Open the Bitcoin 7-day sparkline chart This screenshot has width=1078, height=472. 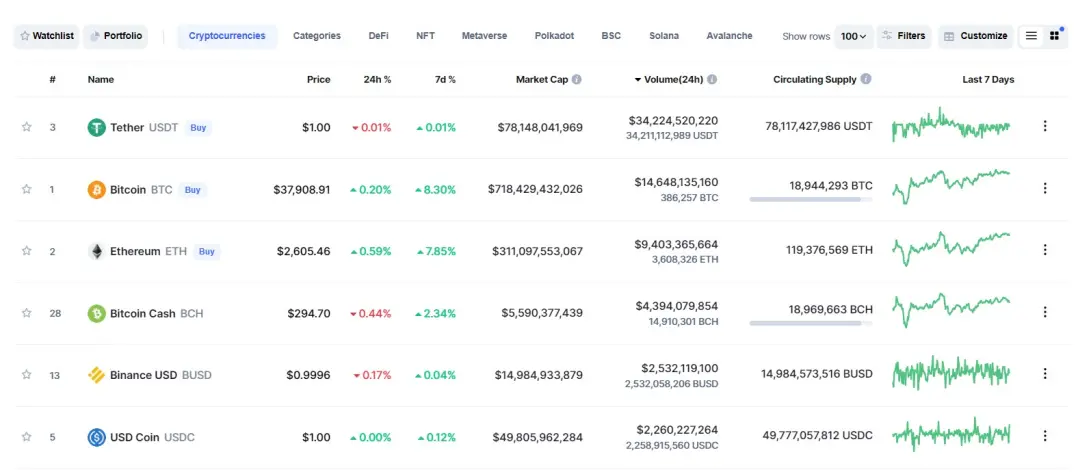[x=952, y=187]
